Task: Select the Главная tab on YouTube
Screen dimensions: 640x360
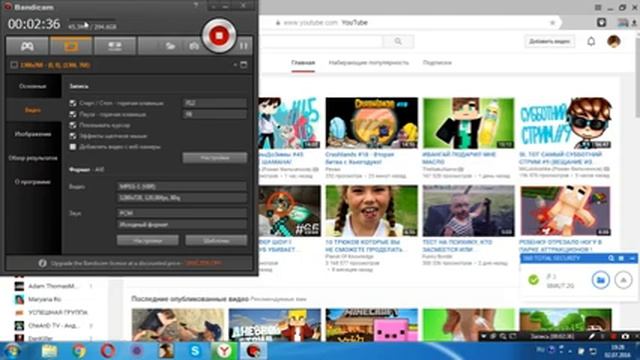Action: [x=303, y=63]
